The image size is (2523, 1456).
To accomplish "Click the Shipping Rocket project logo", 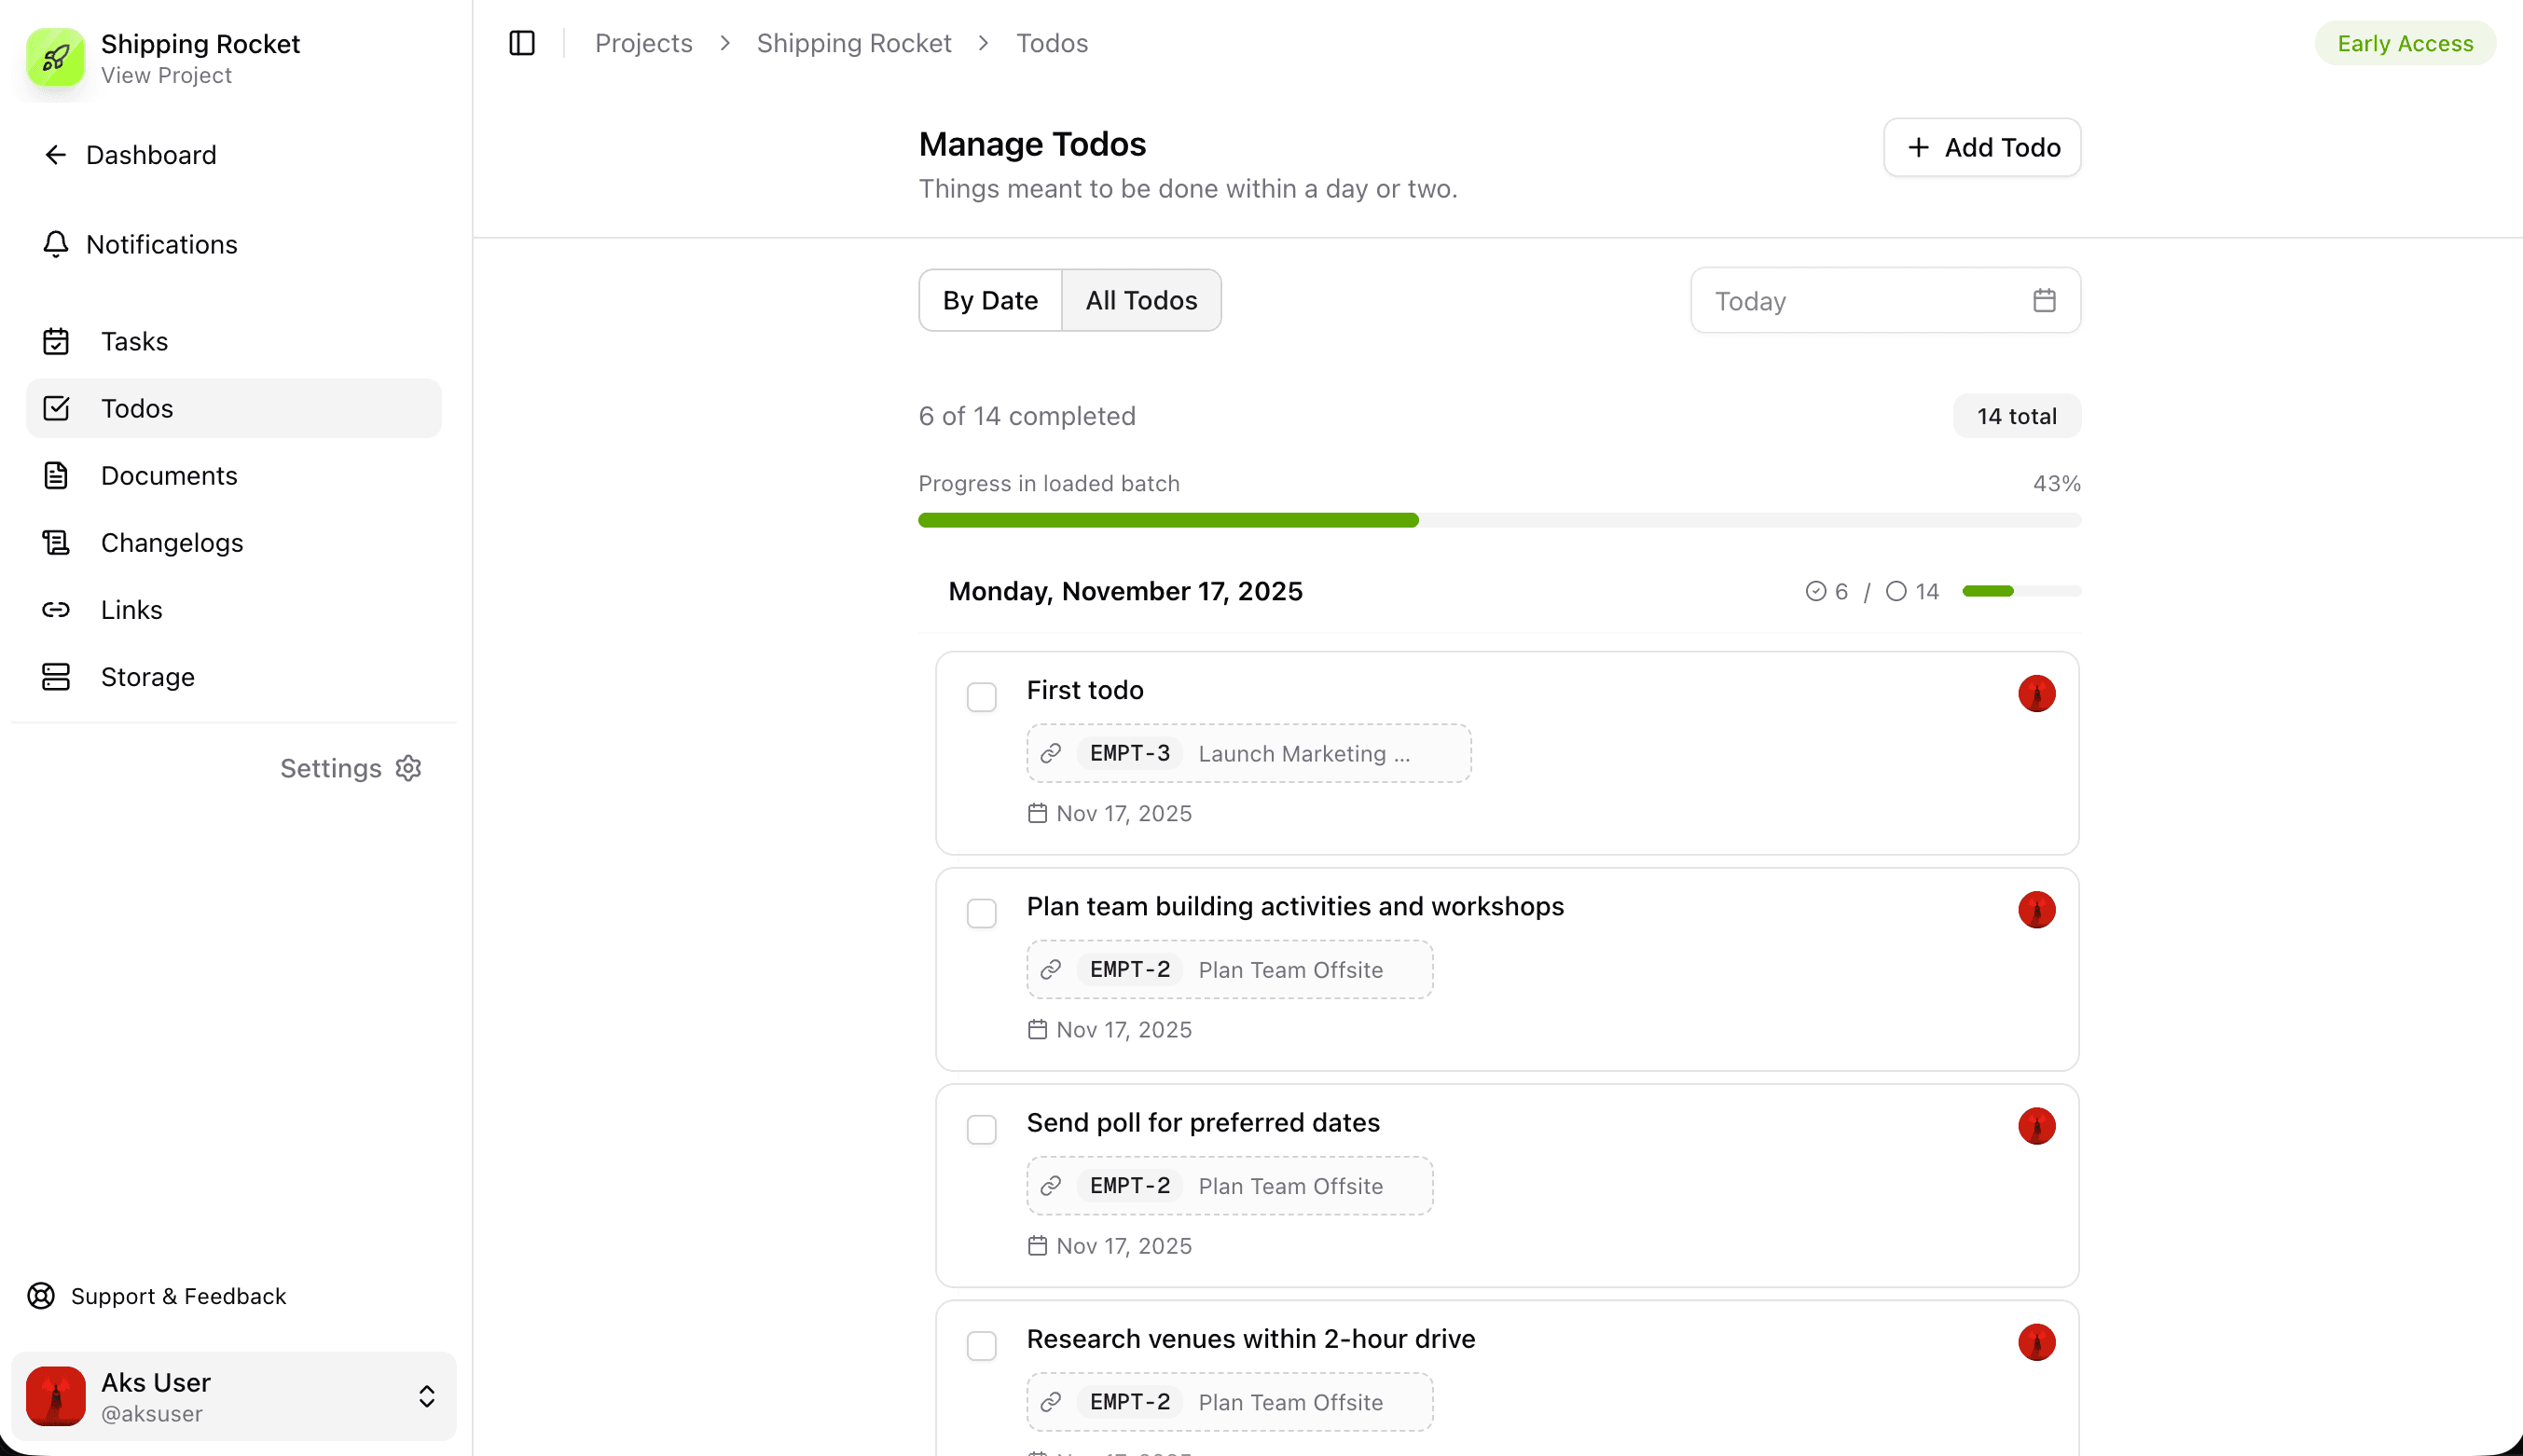I will tap(56, 57).
